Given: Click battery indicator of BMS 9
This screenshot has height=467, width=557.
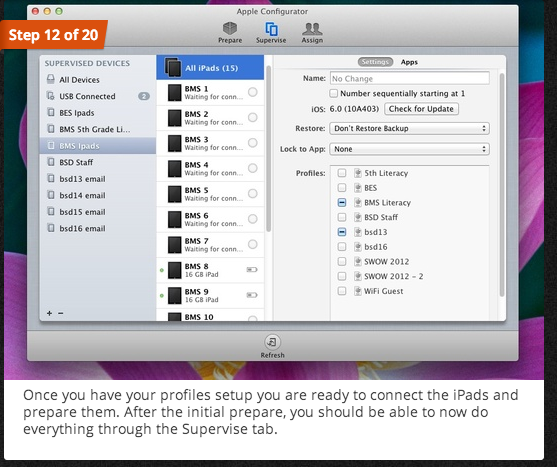Looking at the screenshot, I should (x=252, y=295).
